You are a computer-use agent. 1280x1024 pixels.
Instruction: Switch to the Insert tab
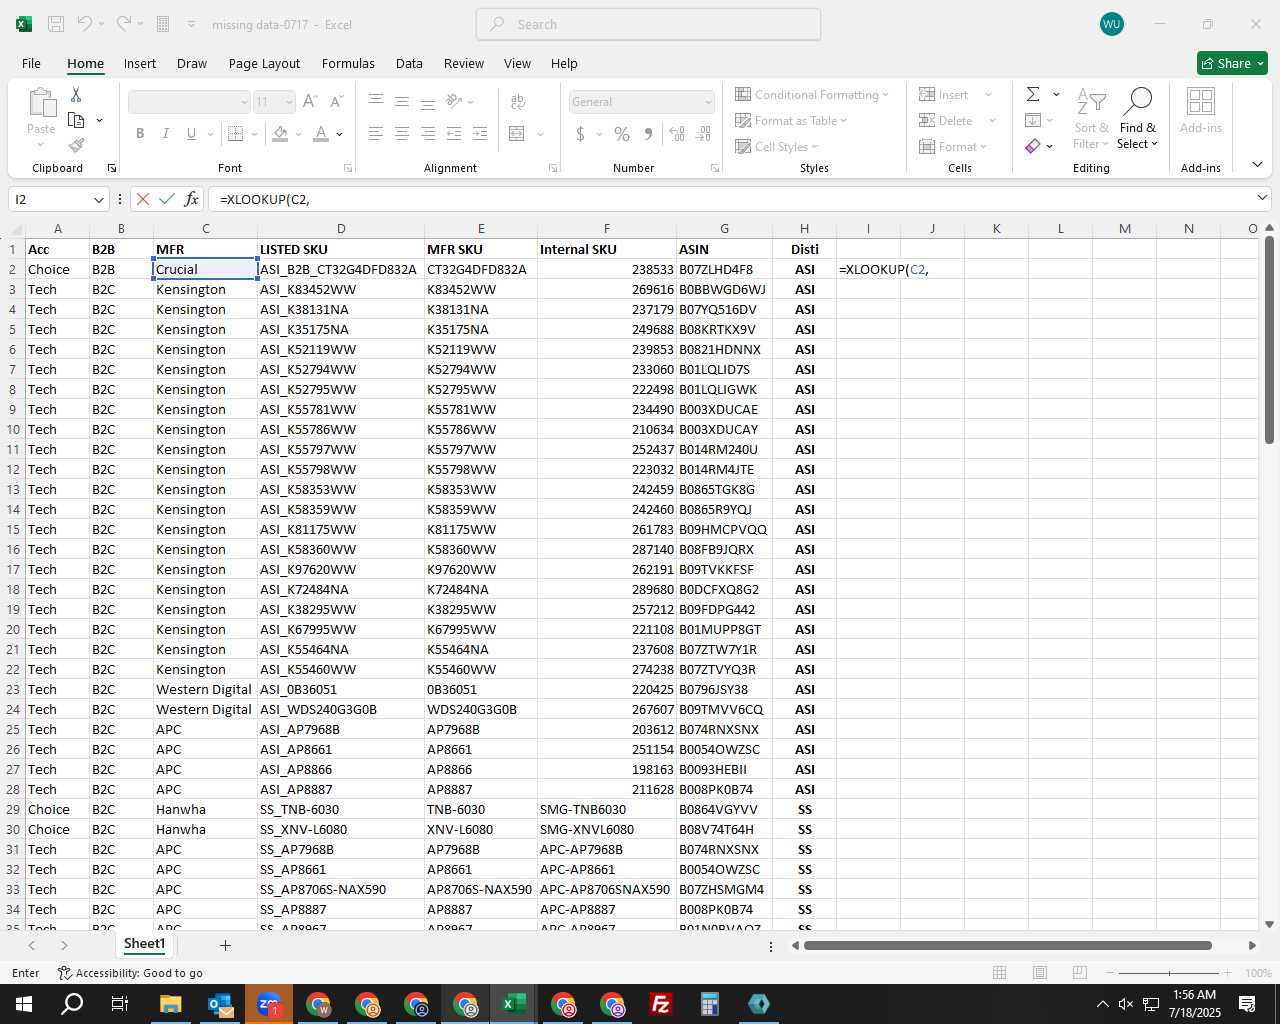click(140, 63)
